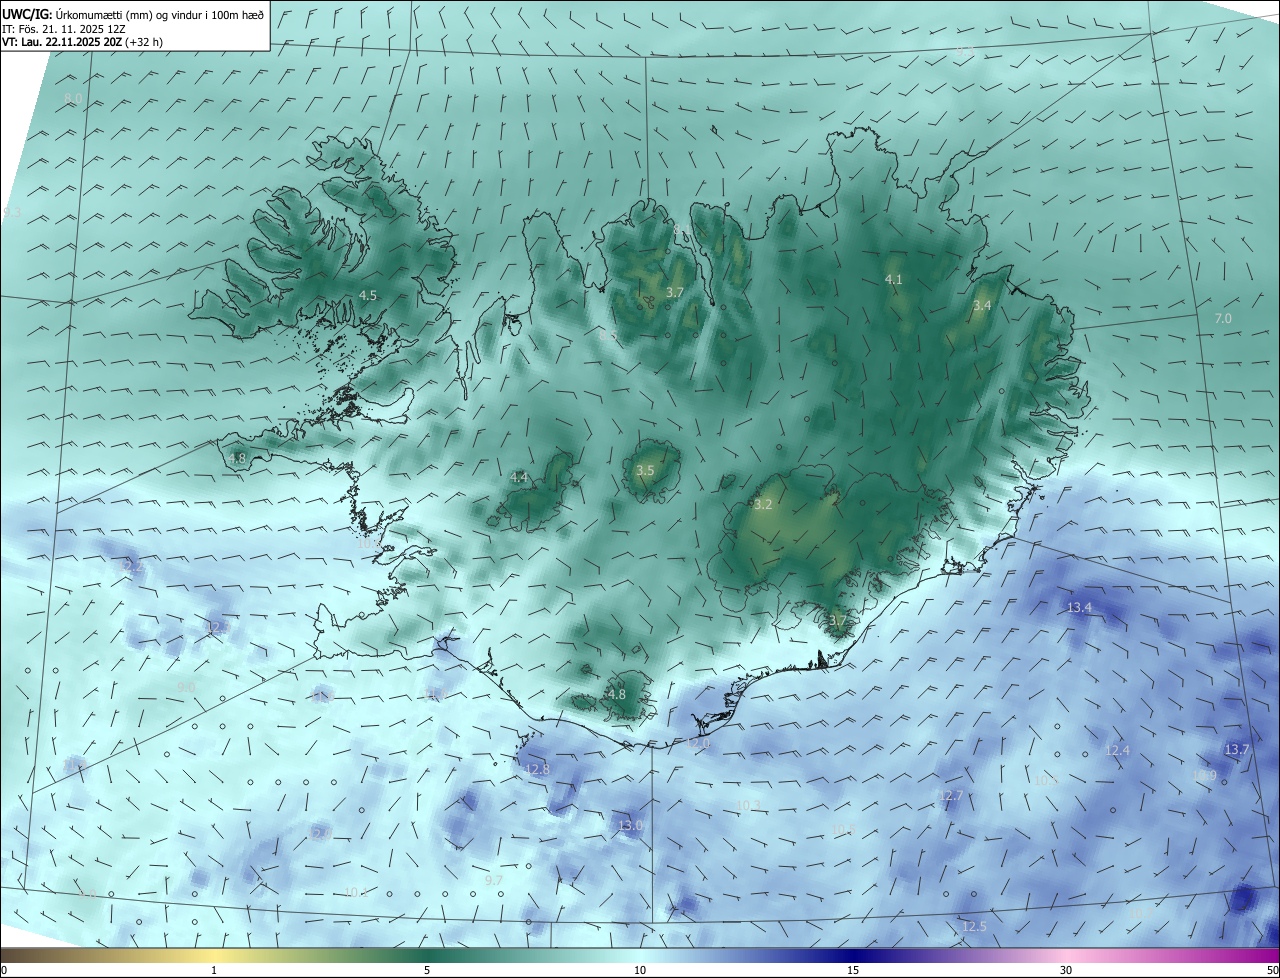Click the 13.0 value south of Iceland
Image resolution: width=1280 pixels, height=978 pixels.
click(x=630, y=825)
